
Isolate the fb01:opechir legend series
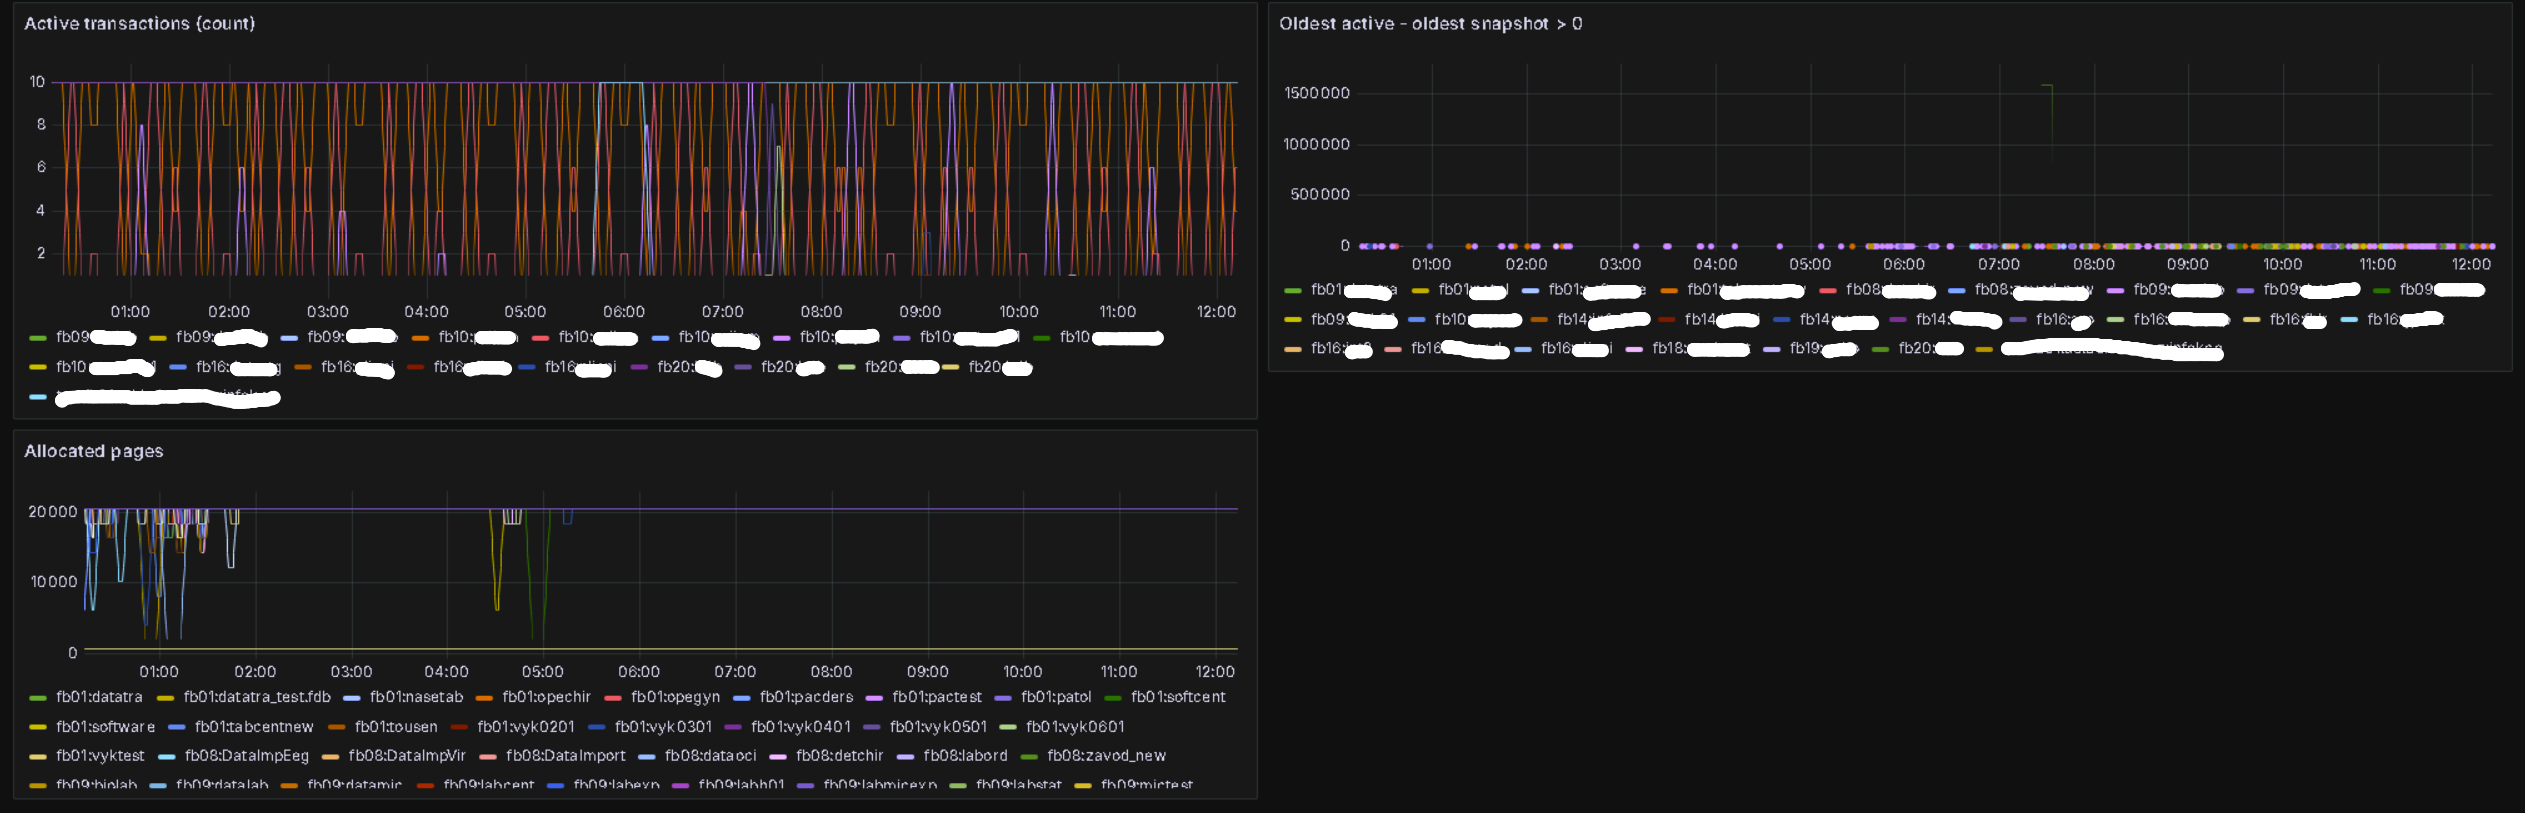tap(546, 697)
